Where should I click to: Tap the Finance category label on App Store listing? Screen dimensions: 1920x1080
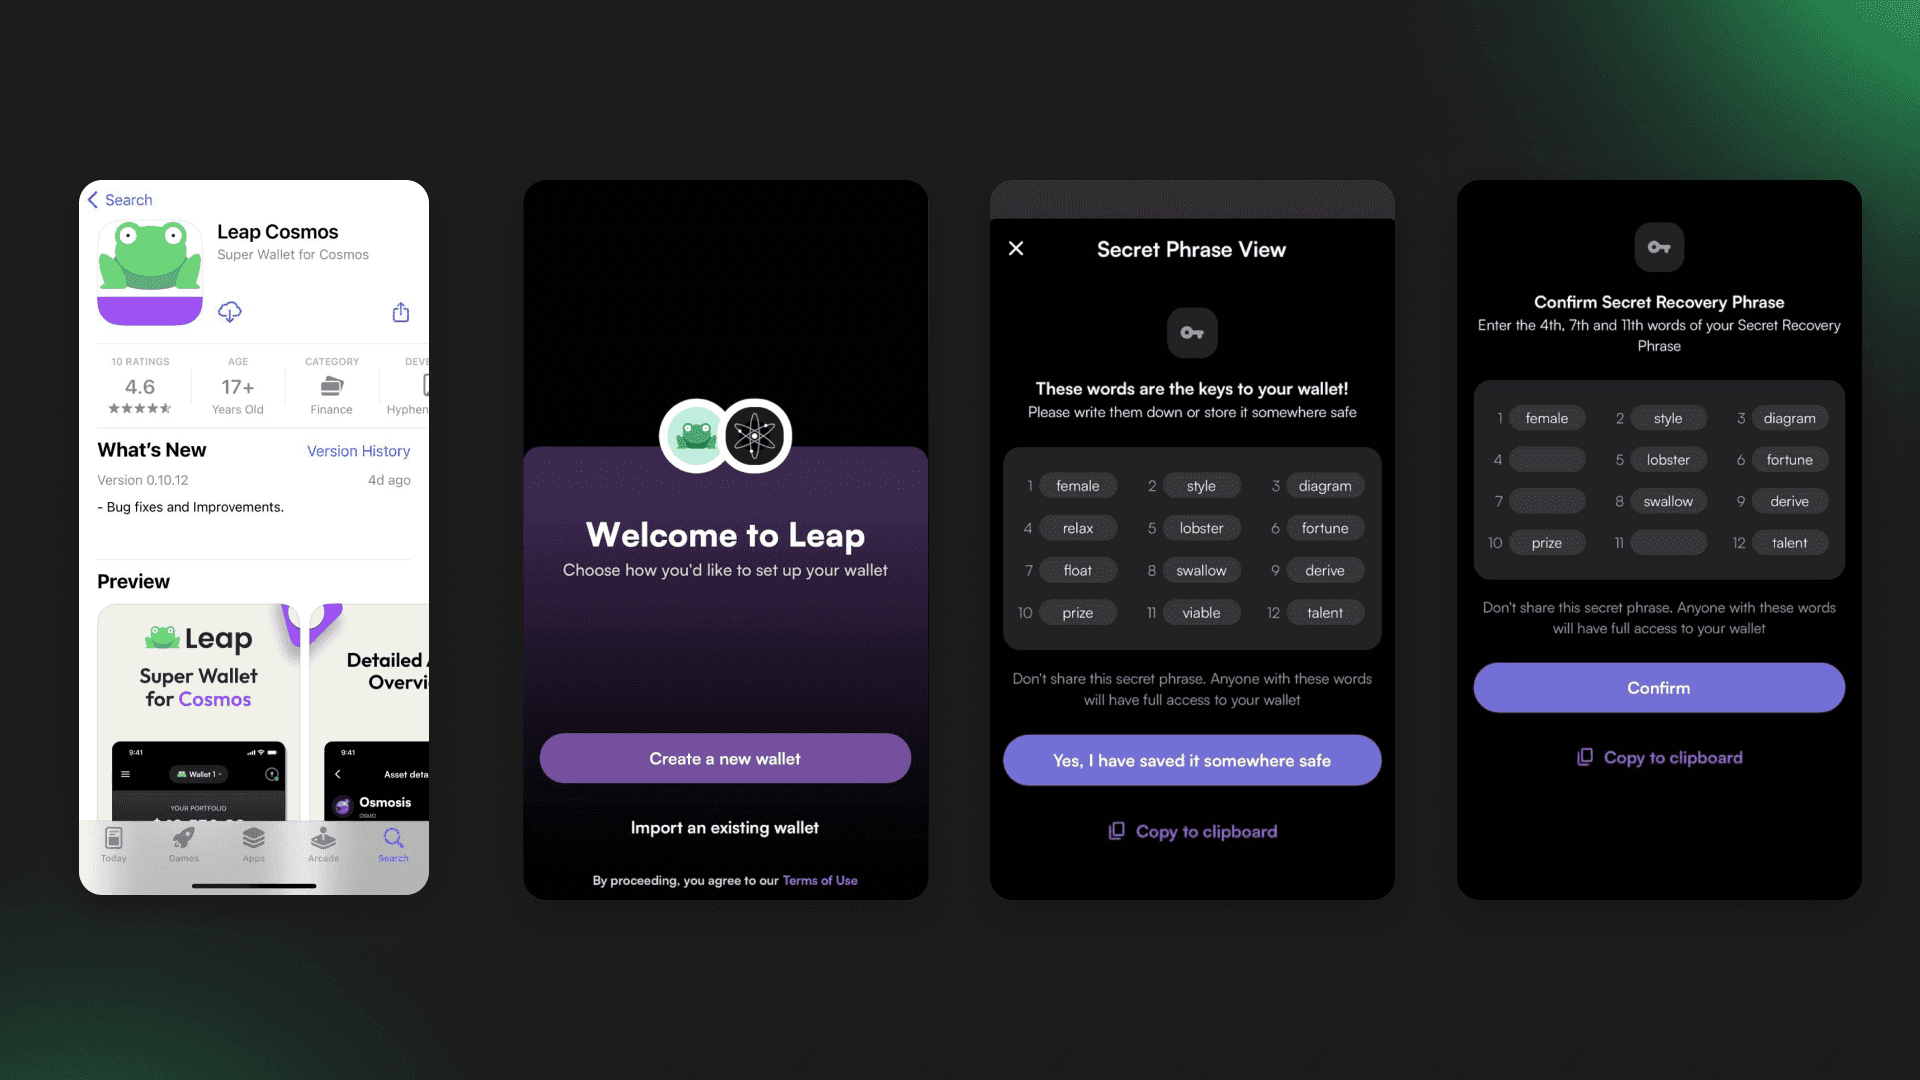330,409
